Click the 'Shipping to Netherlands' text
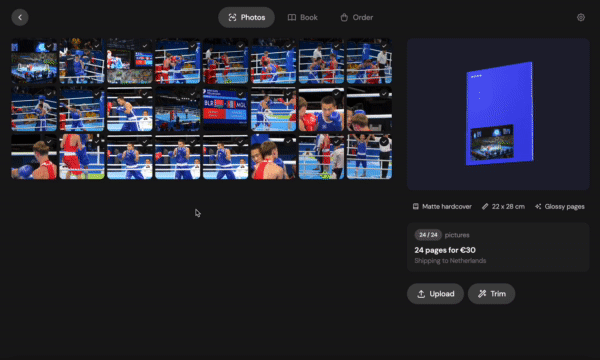The height and width of the screenshot is (360, 600). [x=450, y=261]
